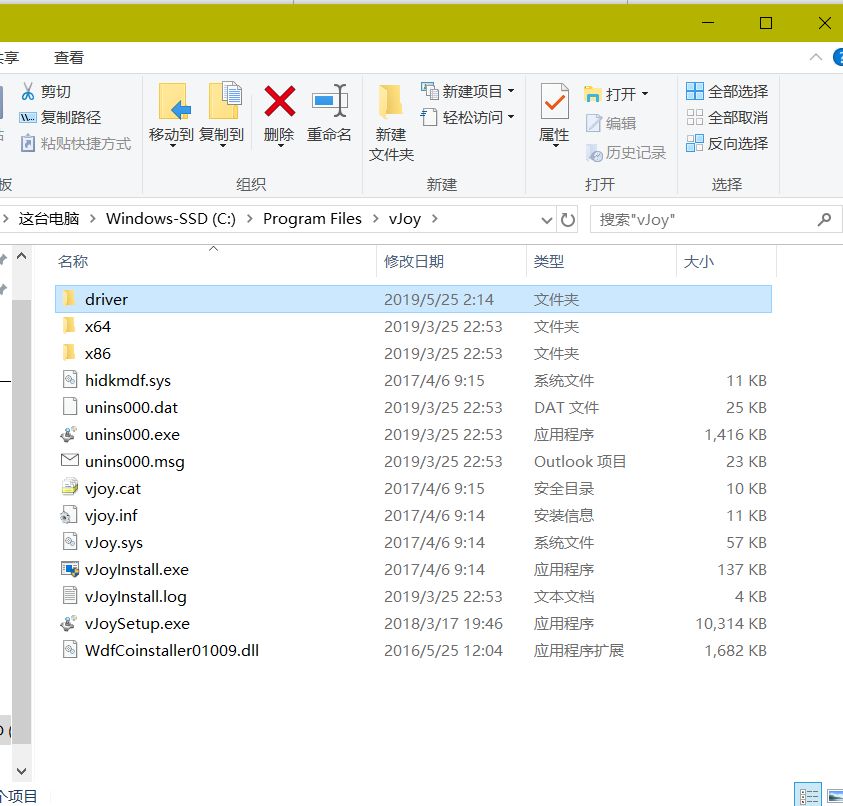Click the unins000.msg envelope icon
The height and width of the screenshot is (806, 843).
point(69,460)
